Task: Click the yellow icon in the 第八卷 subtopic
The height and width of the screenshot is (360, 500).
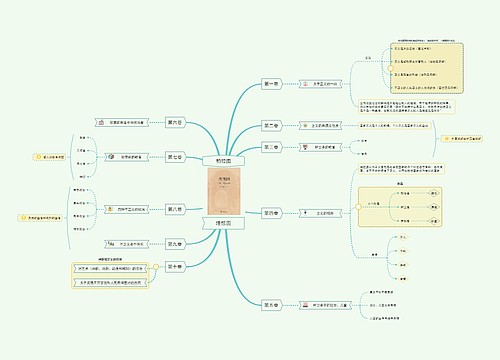Action: pyautogui.click(x=110, y=209)
